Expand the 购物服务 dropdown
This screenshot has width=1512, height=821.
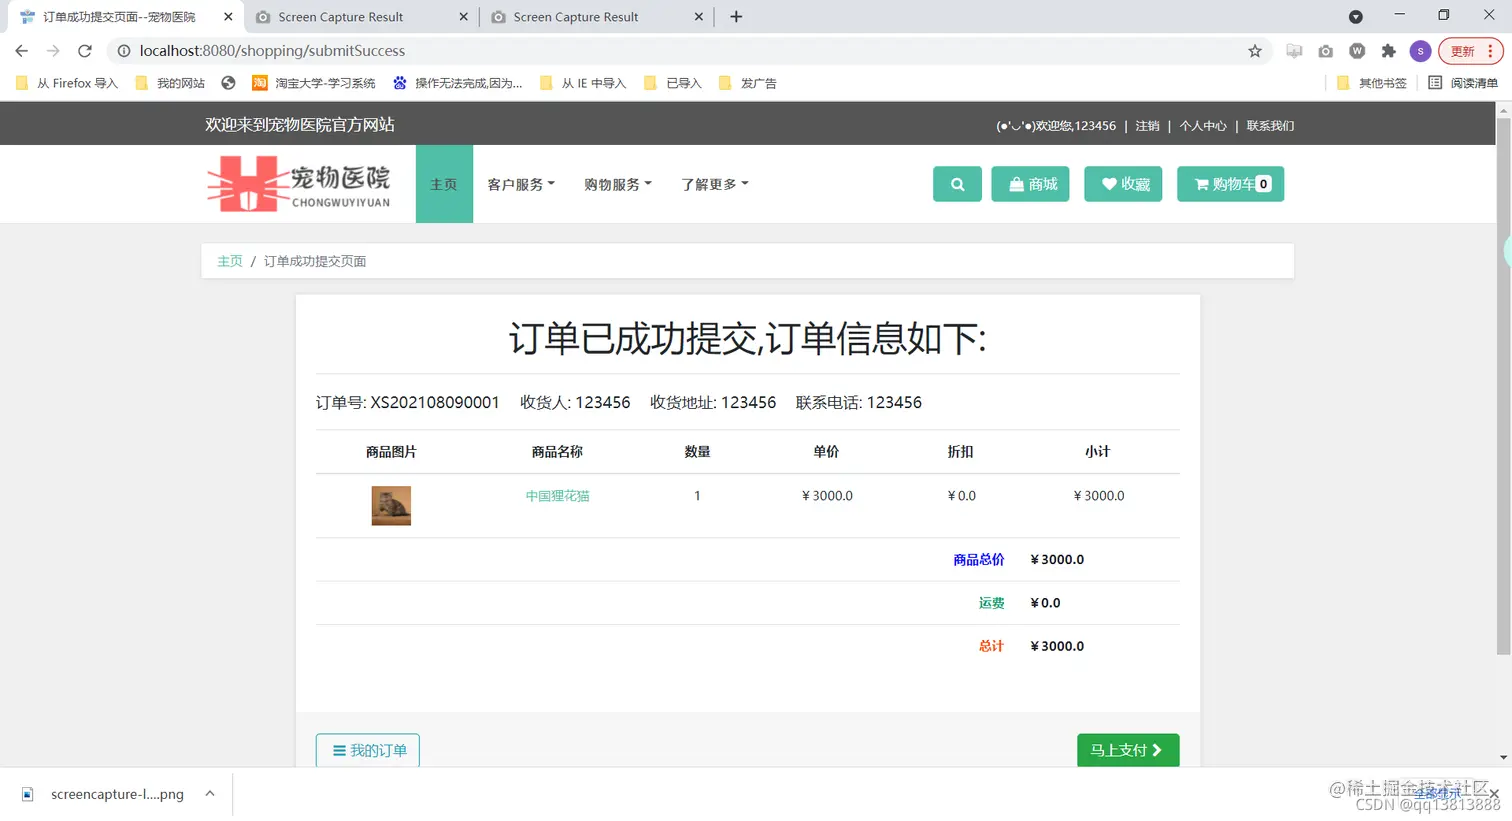[618, 184]
